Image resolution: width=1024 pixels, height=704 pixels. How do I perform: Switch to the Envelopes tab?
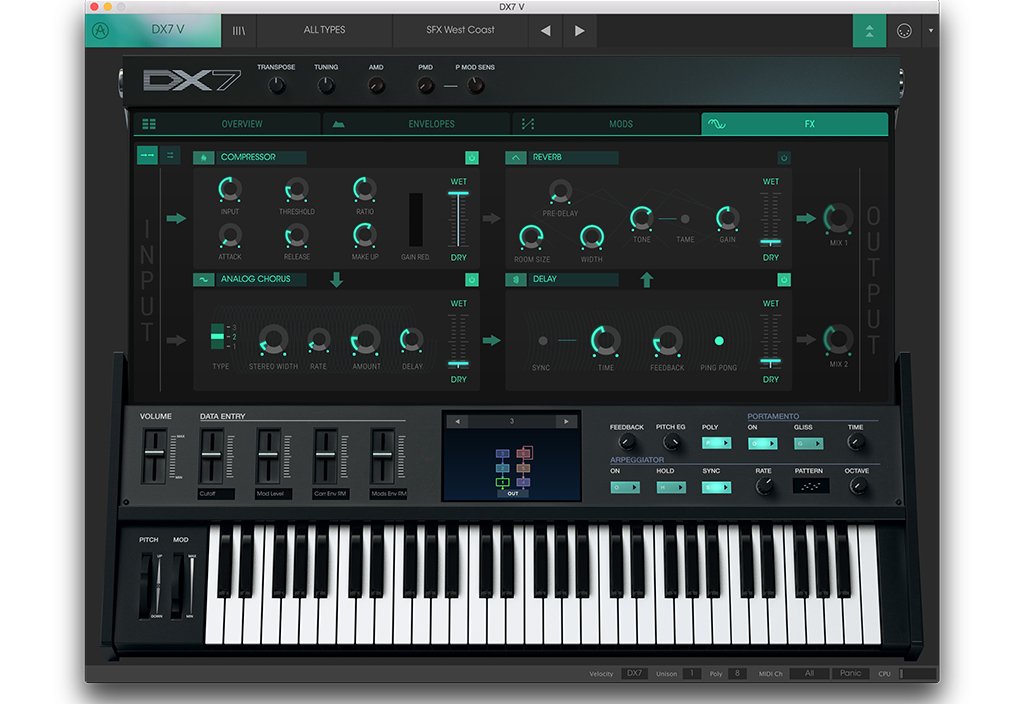pyautogui.click(x=417, y=124)
